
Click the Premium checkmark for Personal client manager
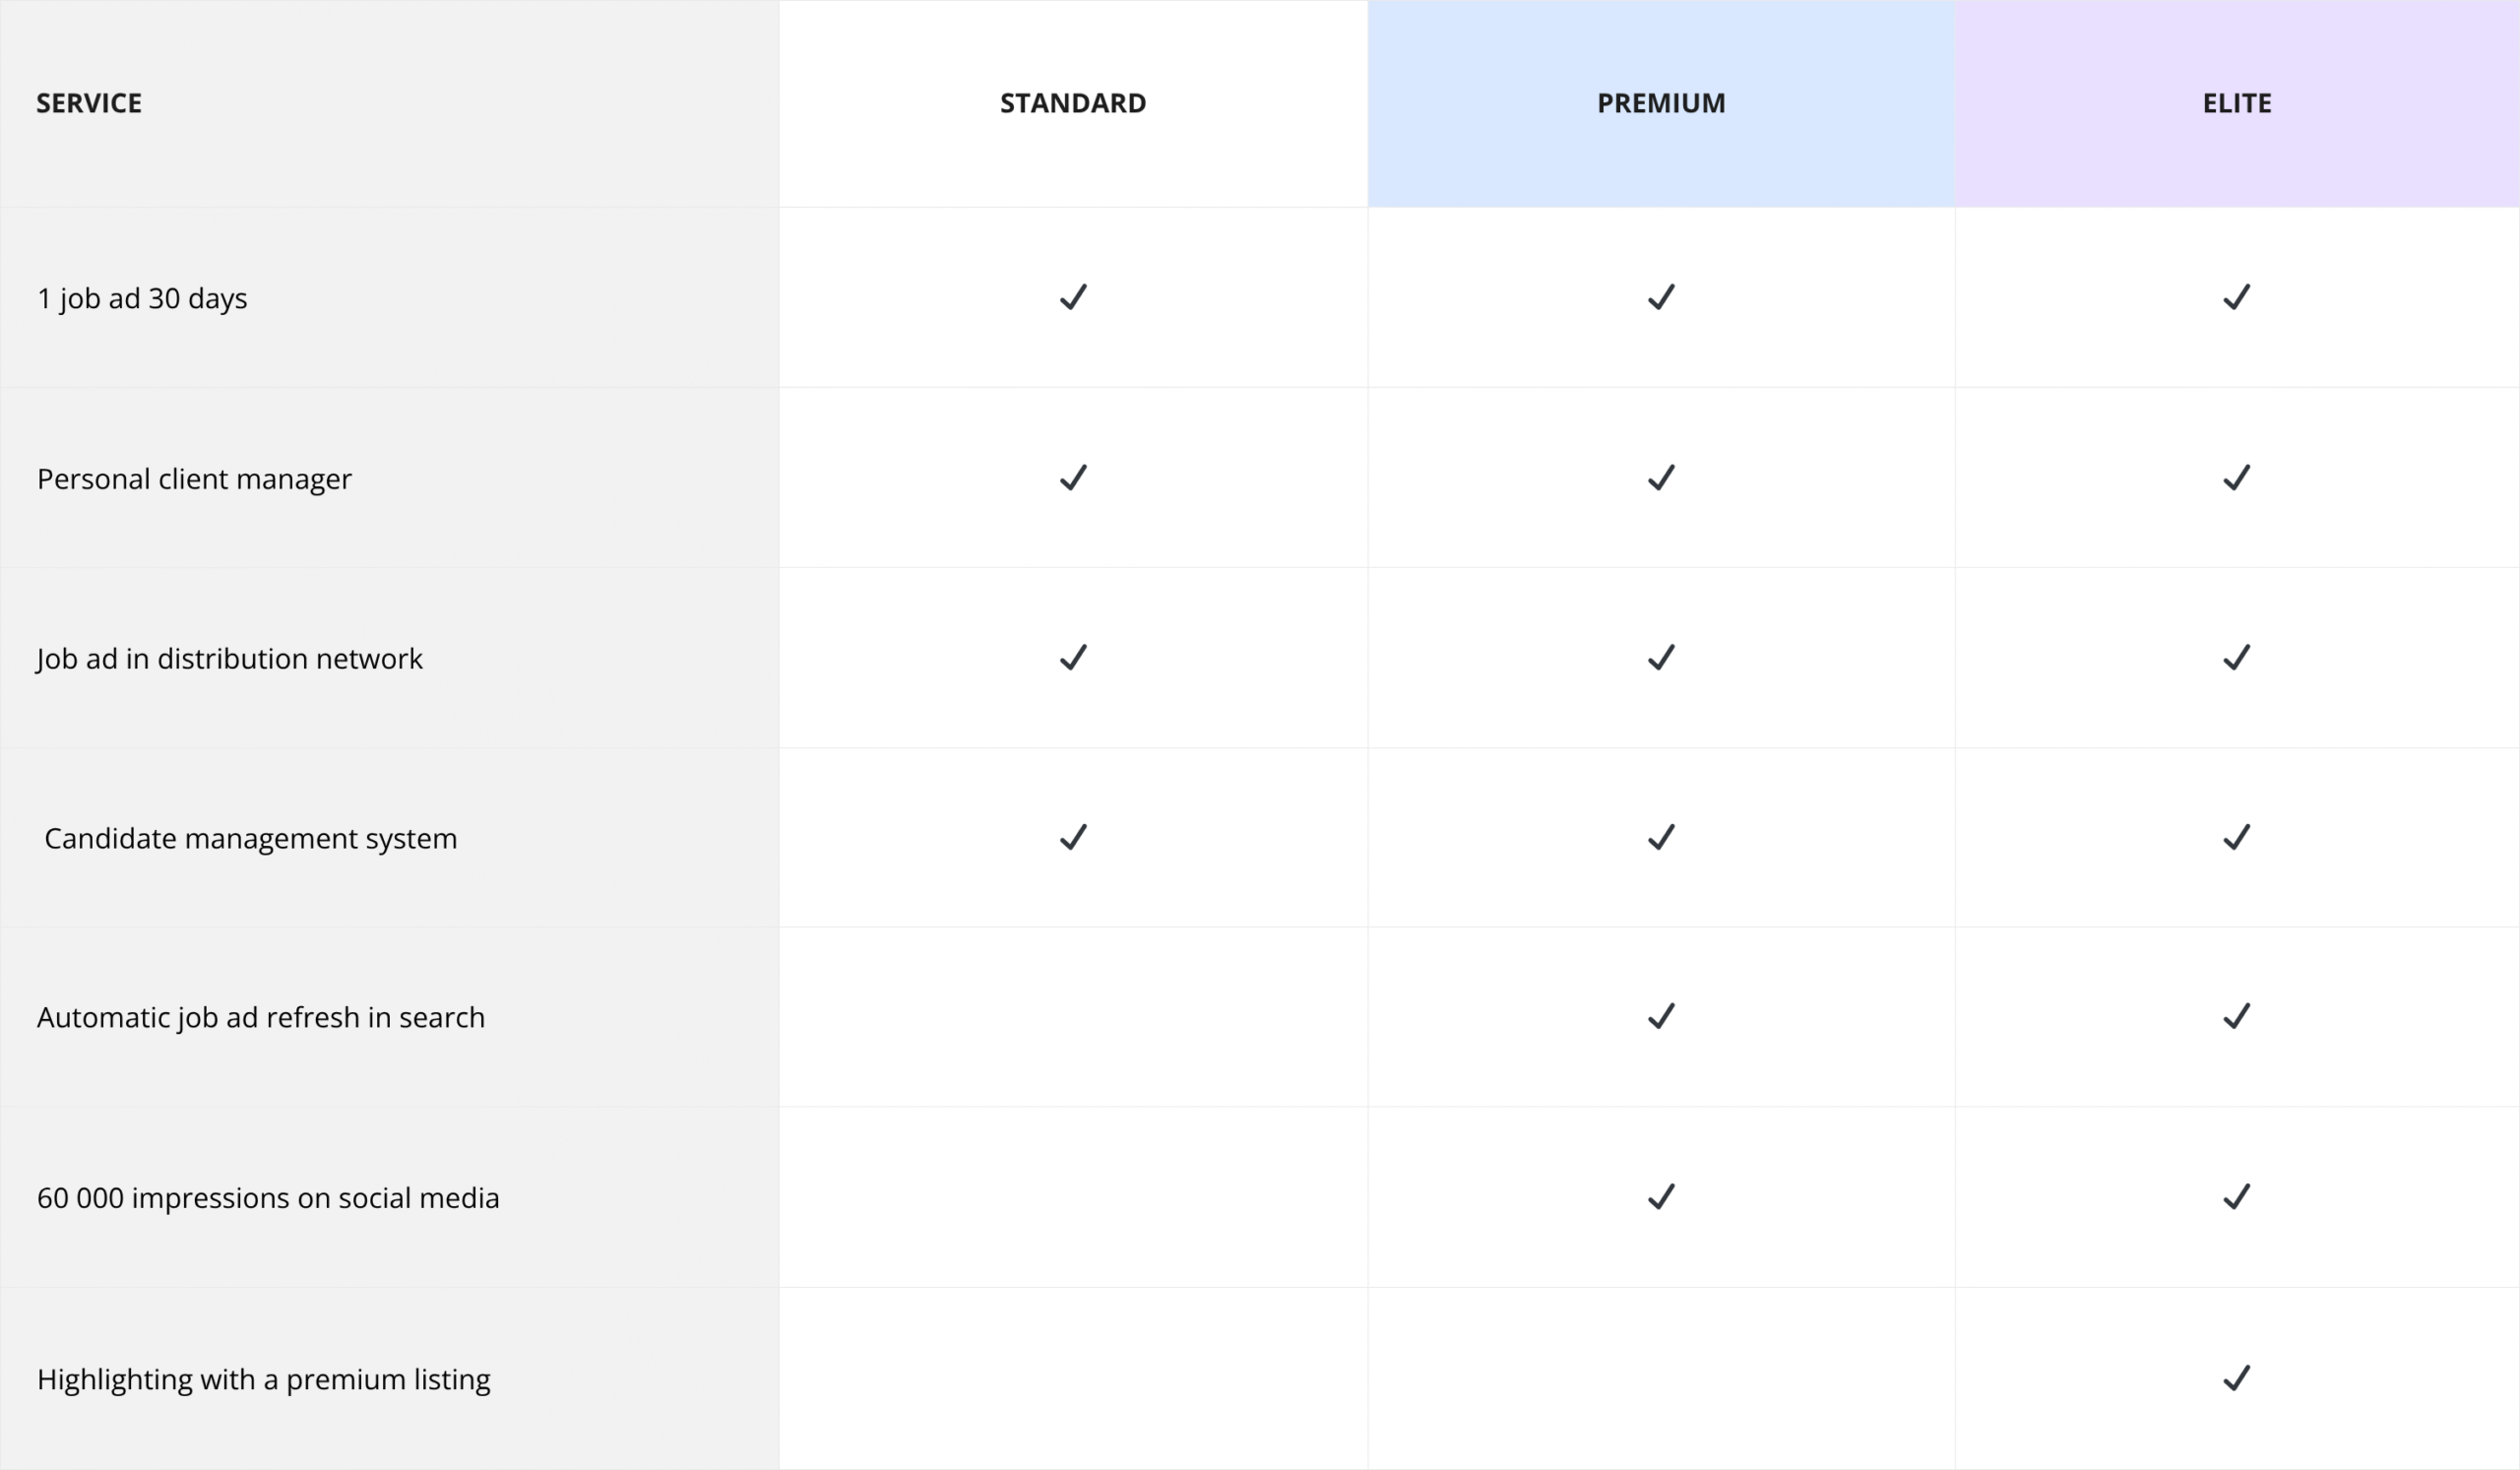pos(1661,478)
